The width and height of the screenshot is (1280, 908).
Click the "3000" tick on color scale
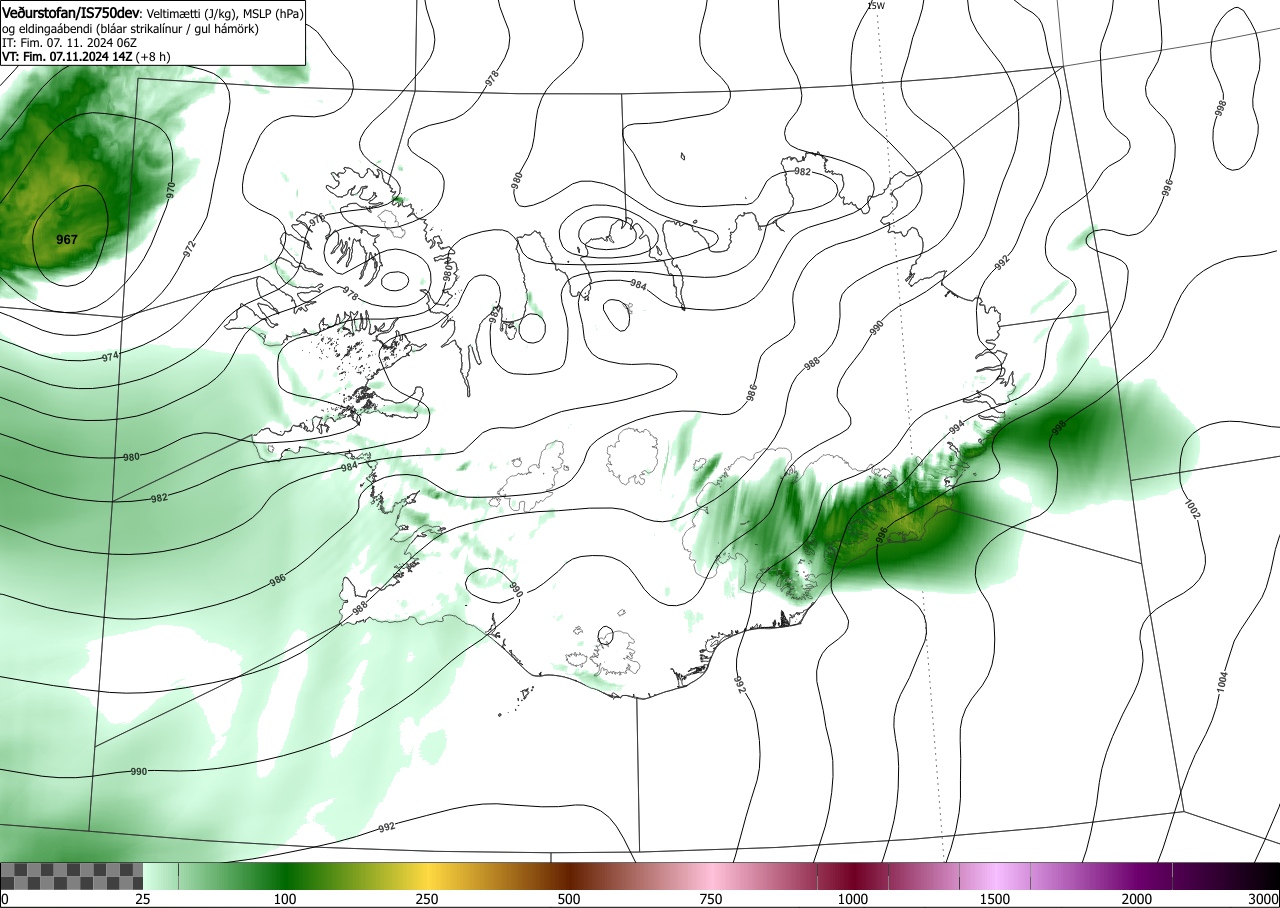click(1264, 900)
